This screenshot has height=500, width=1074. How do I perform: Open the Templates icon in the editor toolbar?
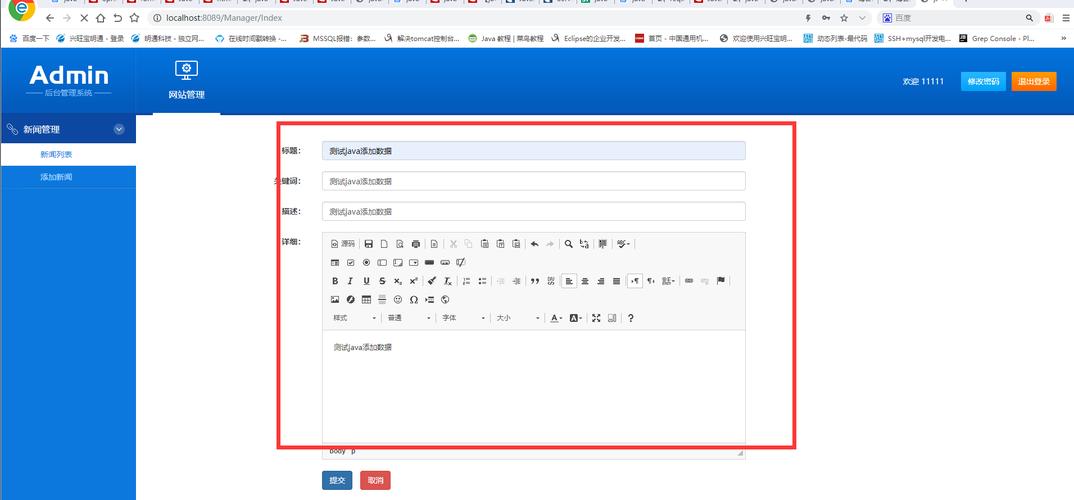click(434, 244)
